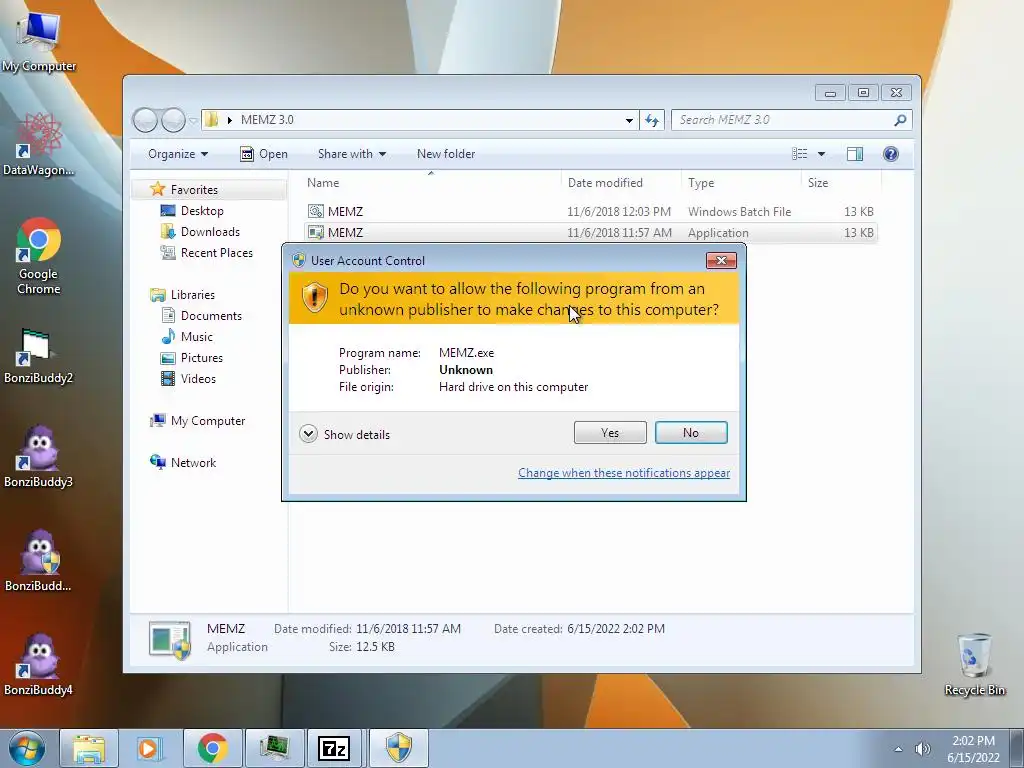
Task: Sort by Date modified column
Action: (x=620, y=183)
